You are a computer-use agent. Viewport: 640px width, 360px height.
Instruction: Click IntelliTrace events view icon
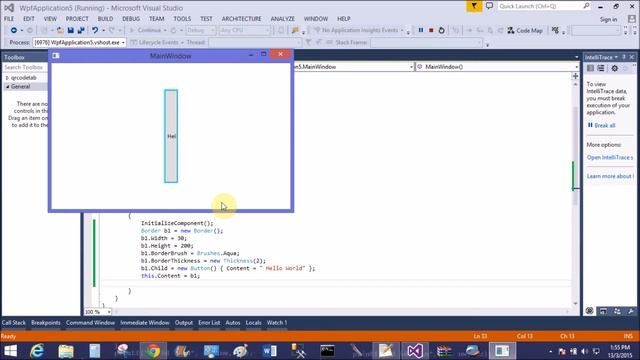pyautogui.click(x=590, y=69)
